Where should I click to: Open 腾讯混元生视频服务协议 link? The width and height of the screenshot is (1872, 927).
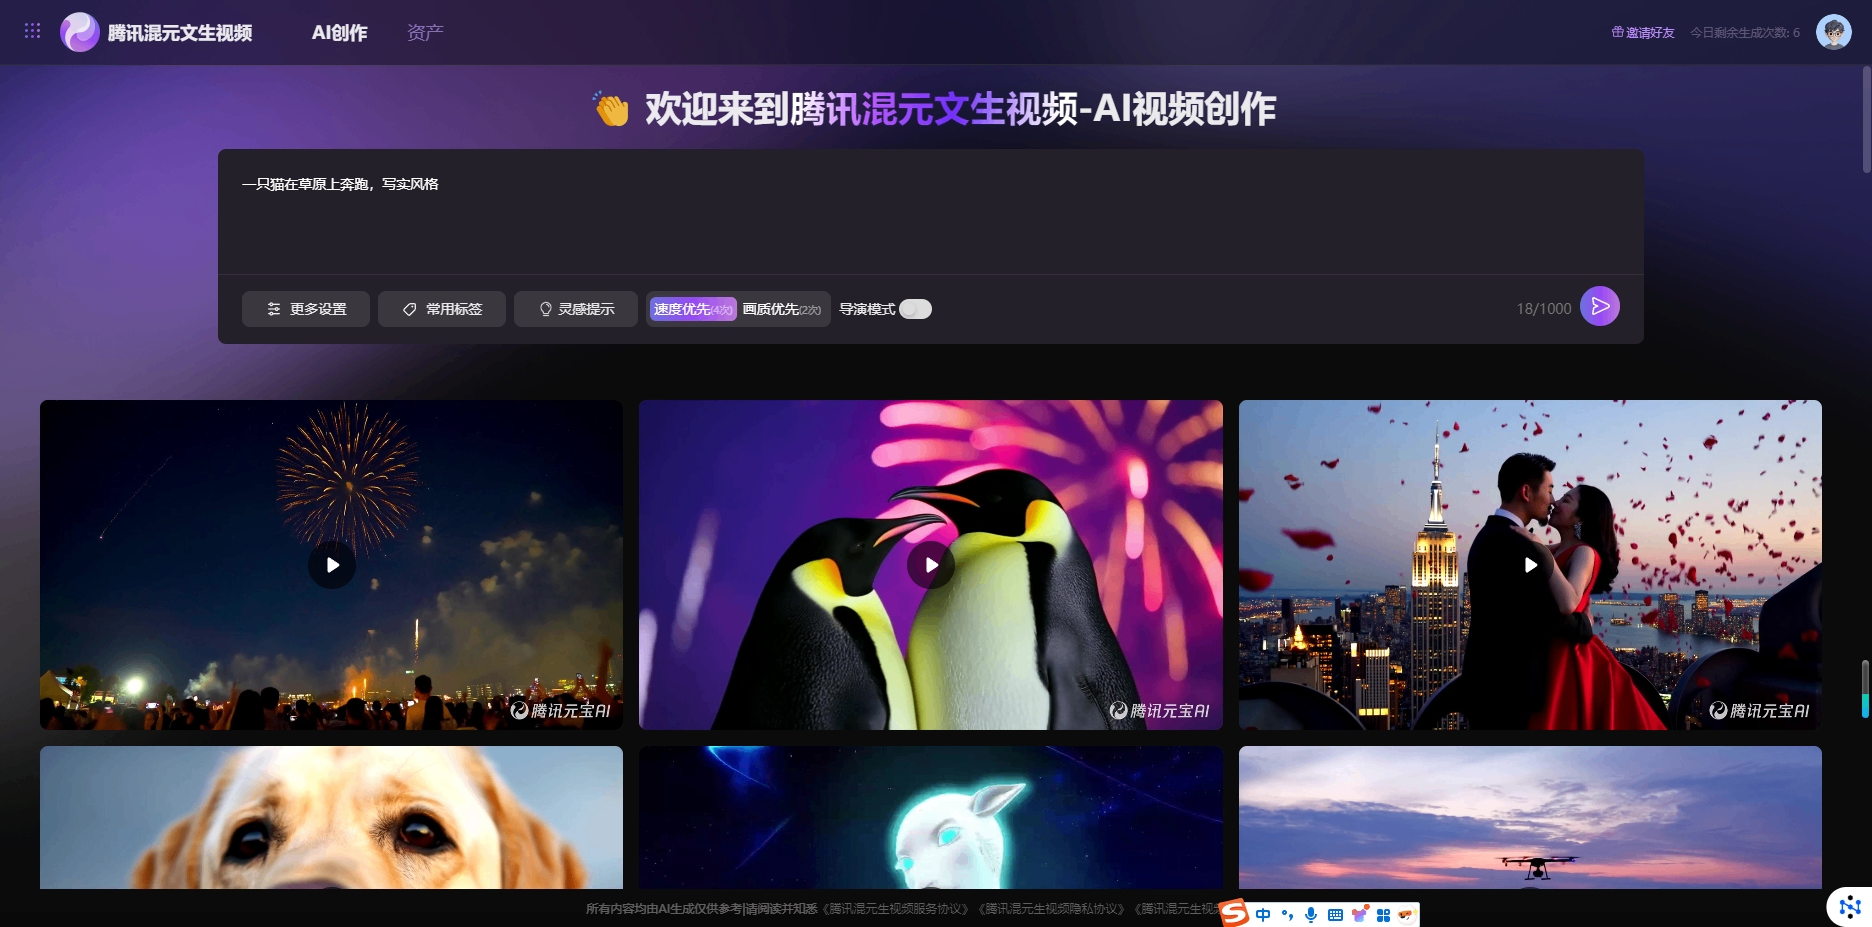point(896,909)
